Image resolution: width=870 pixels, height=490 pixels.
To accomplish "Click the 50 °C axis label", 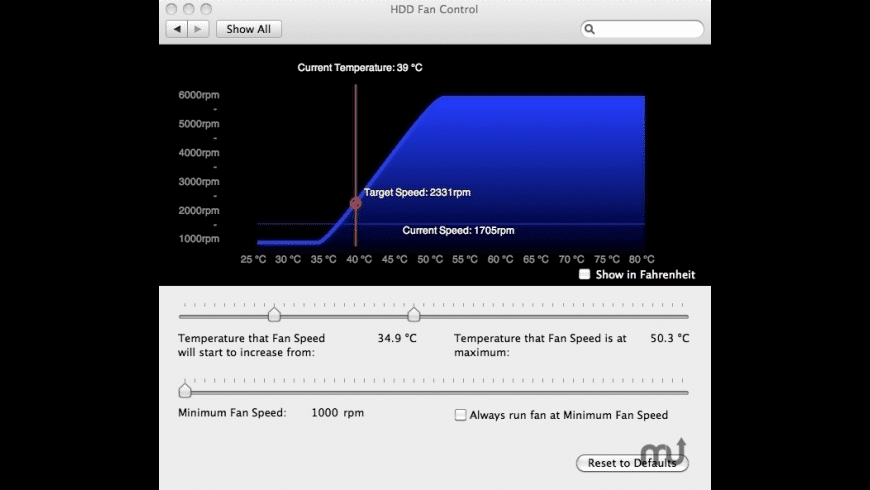I will pos(430,259).
